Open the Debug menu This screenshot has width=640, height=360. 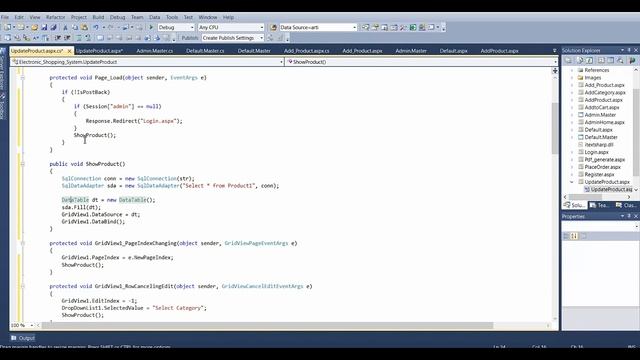click(118, 17)
